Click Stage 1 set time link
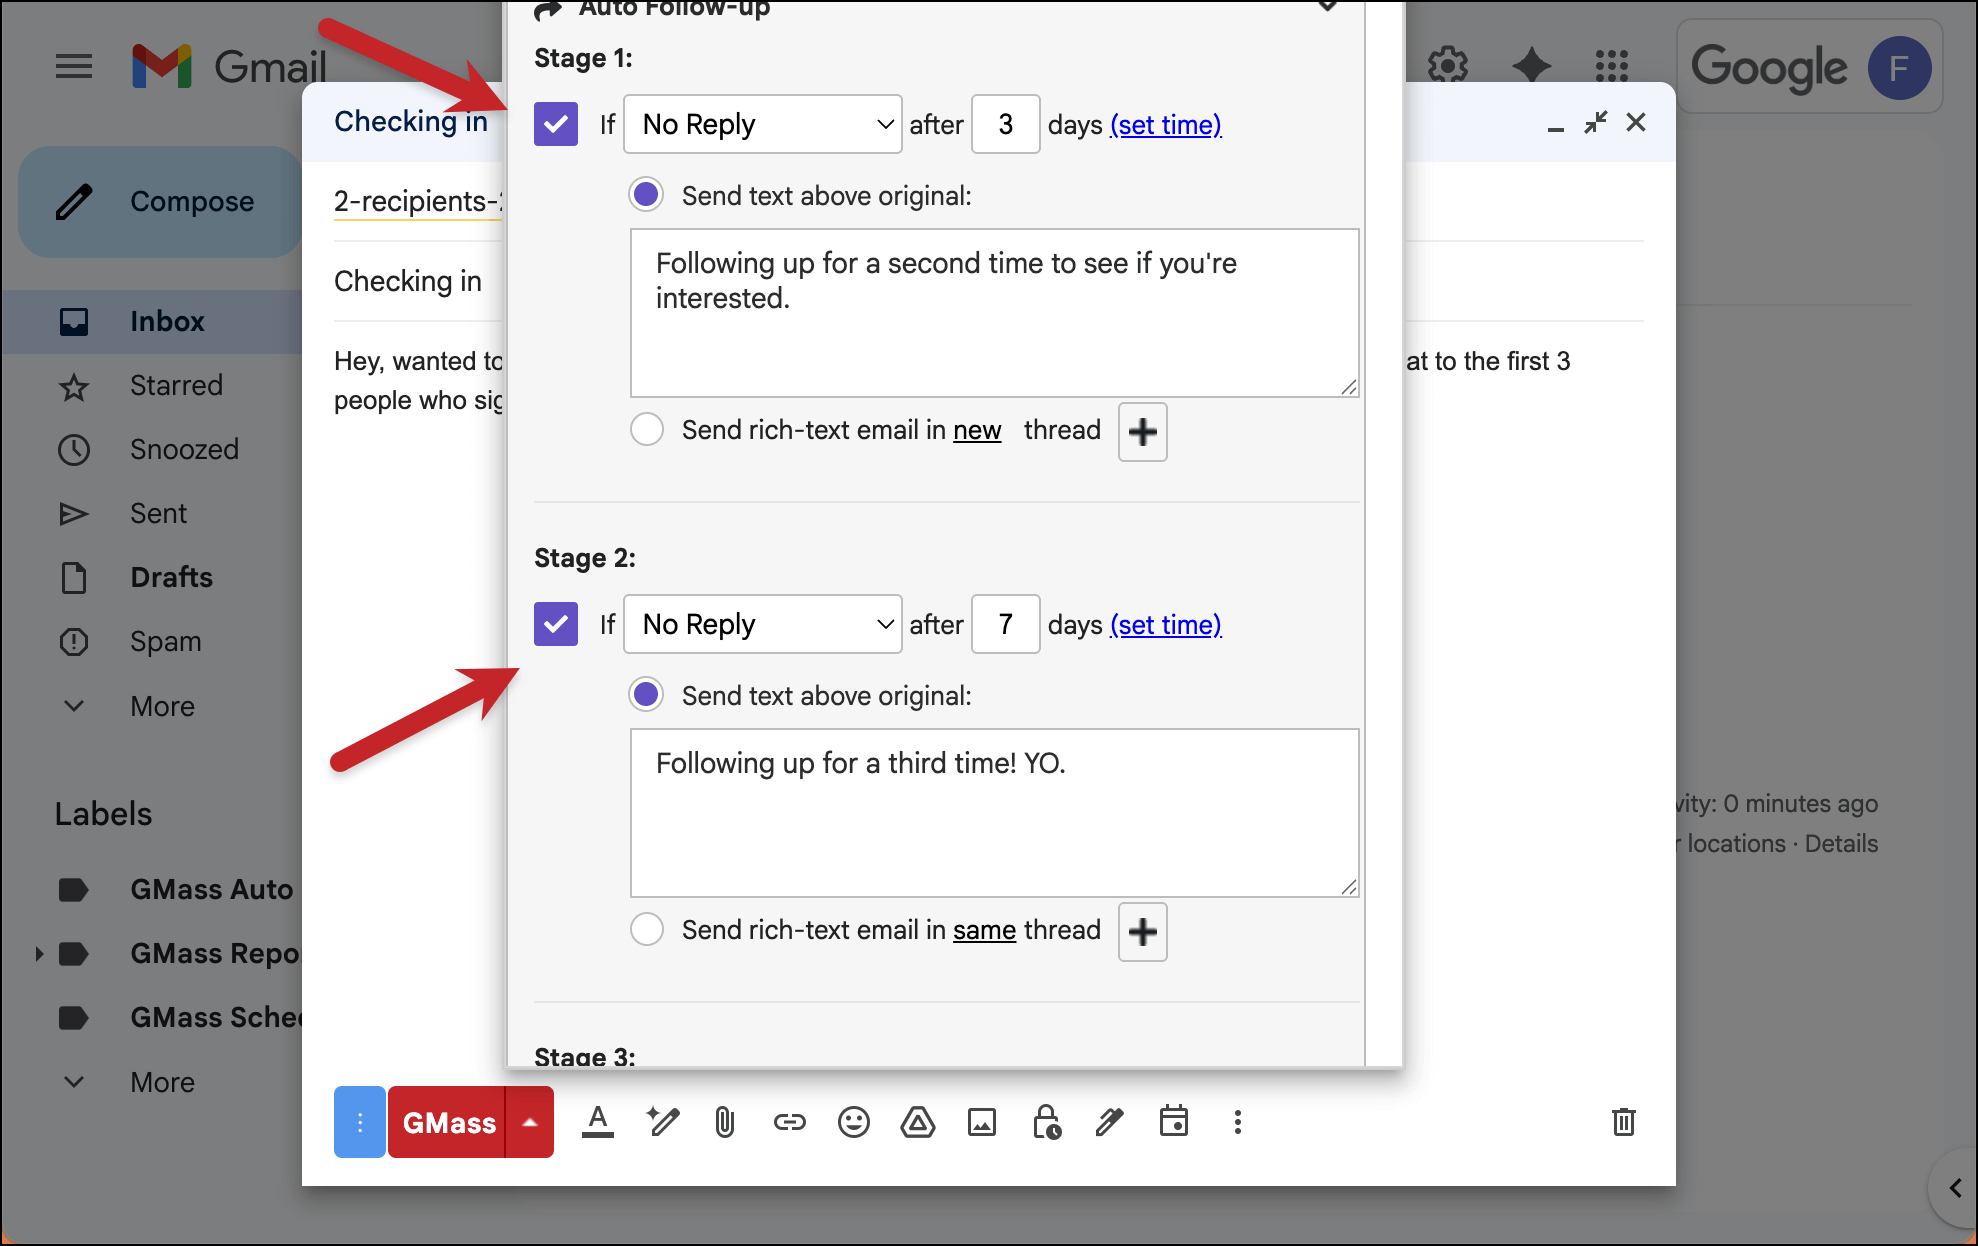The width and height of the screenshot is (1978, 1246). (x=1165, y=125)
